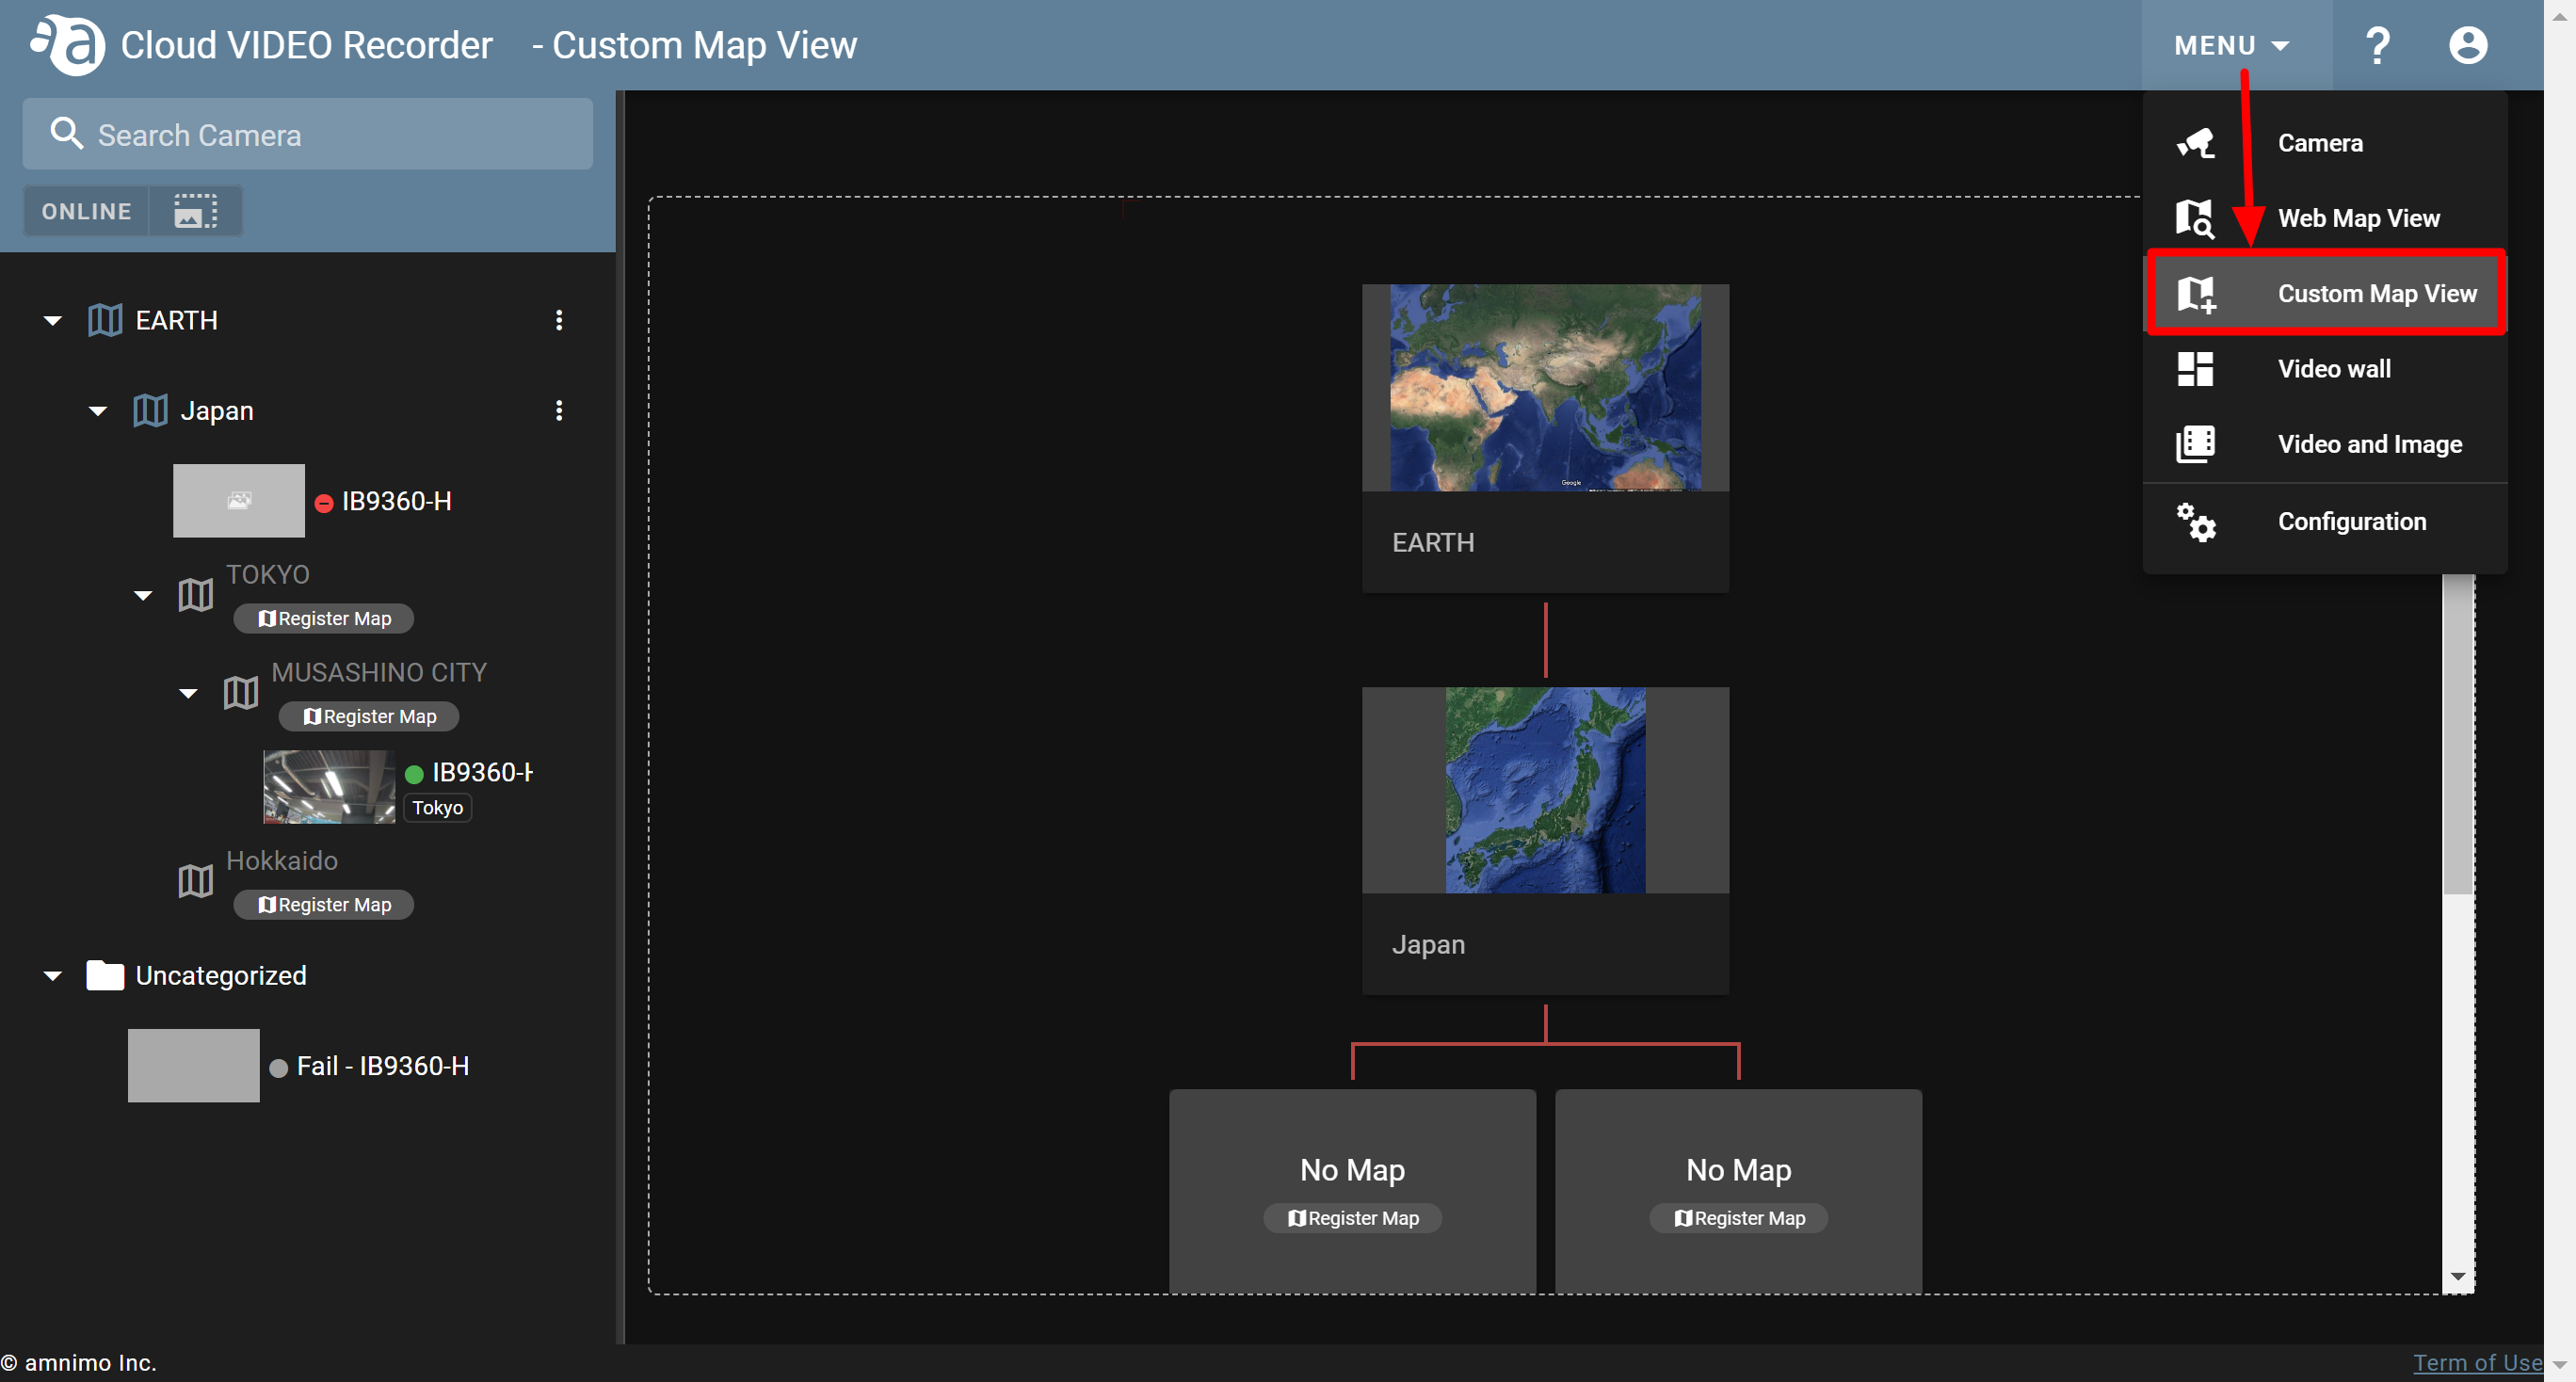Select Camera from the menu
The height and width of the screenshot is (1382, 2576).
(x=2319, y=142)
